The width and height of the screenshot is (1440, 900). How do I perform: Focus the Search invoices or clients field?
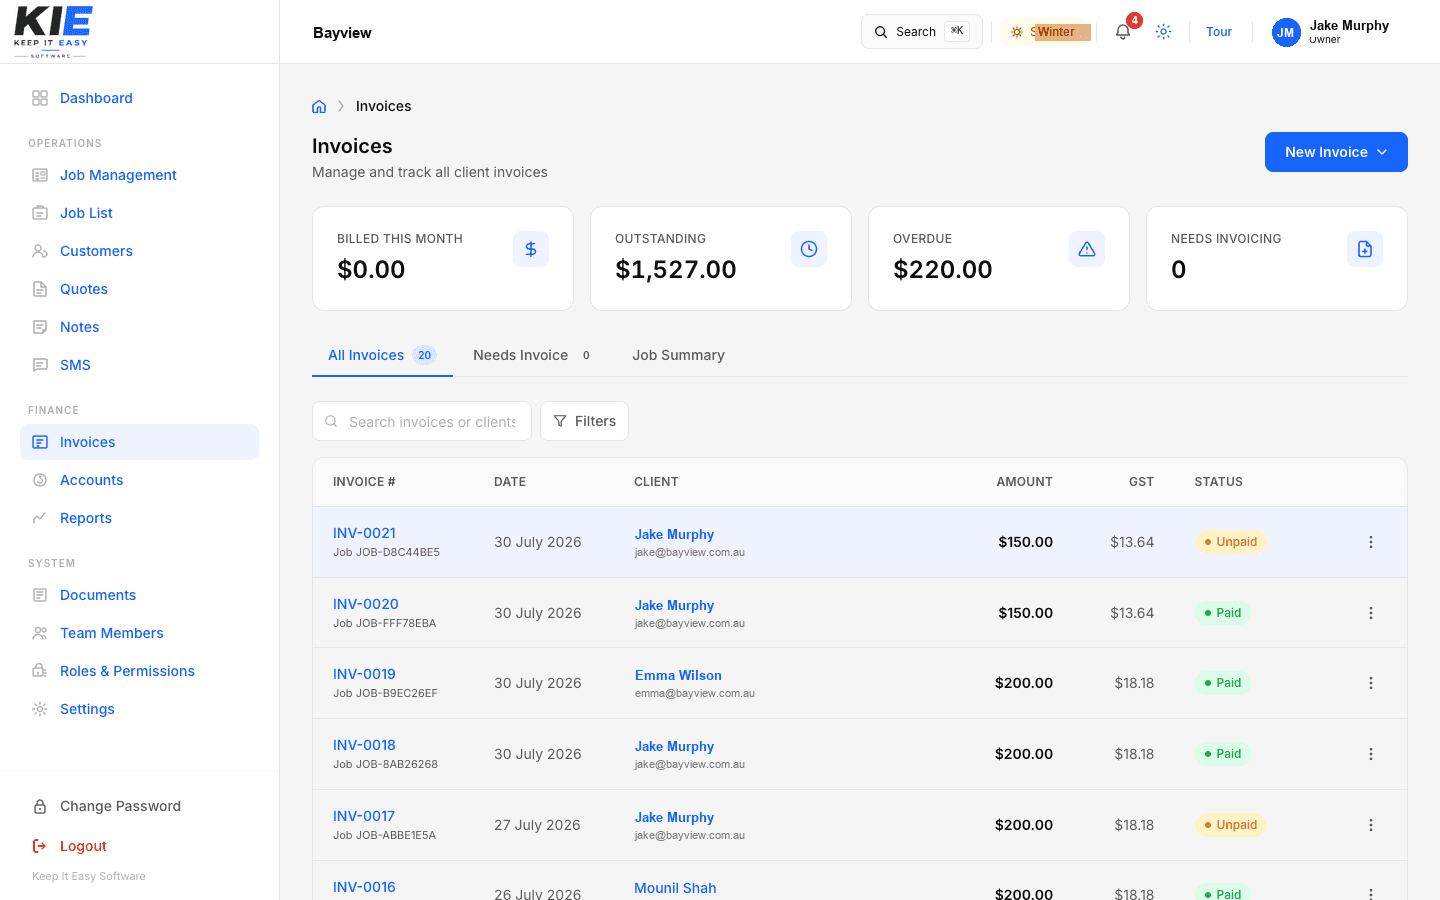(x=422, y=421)
